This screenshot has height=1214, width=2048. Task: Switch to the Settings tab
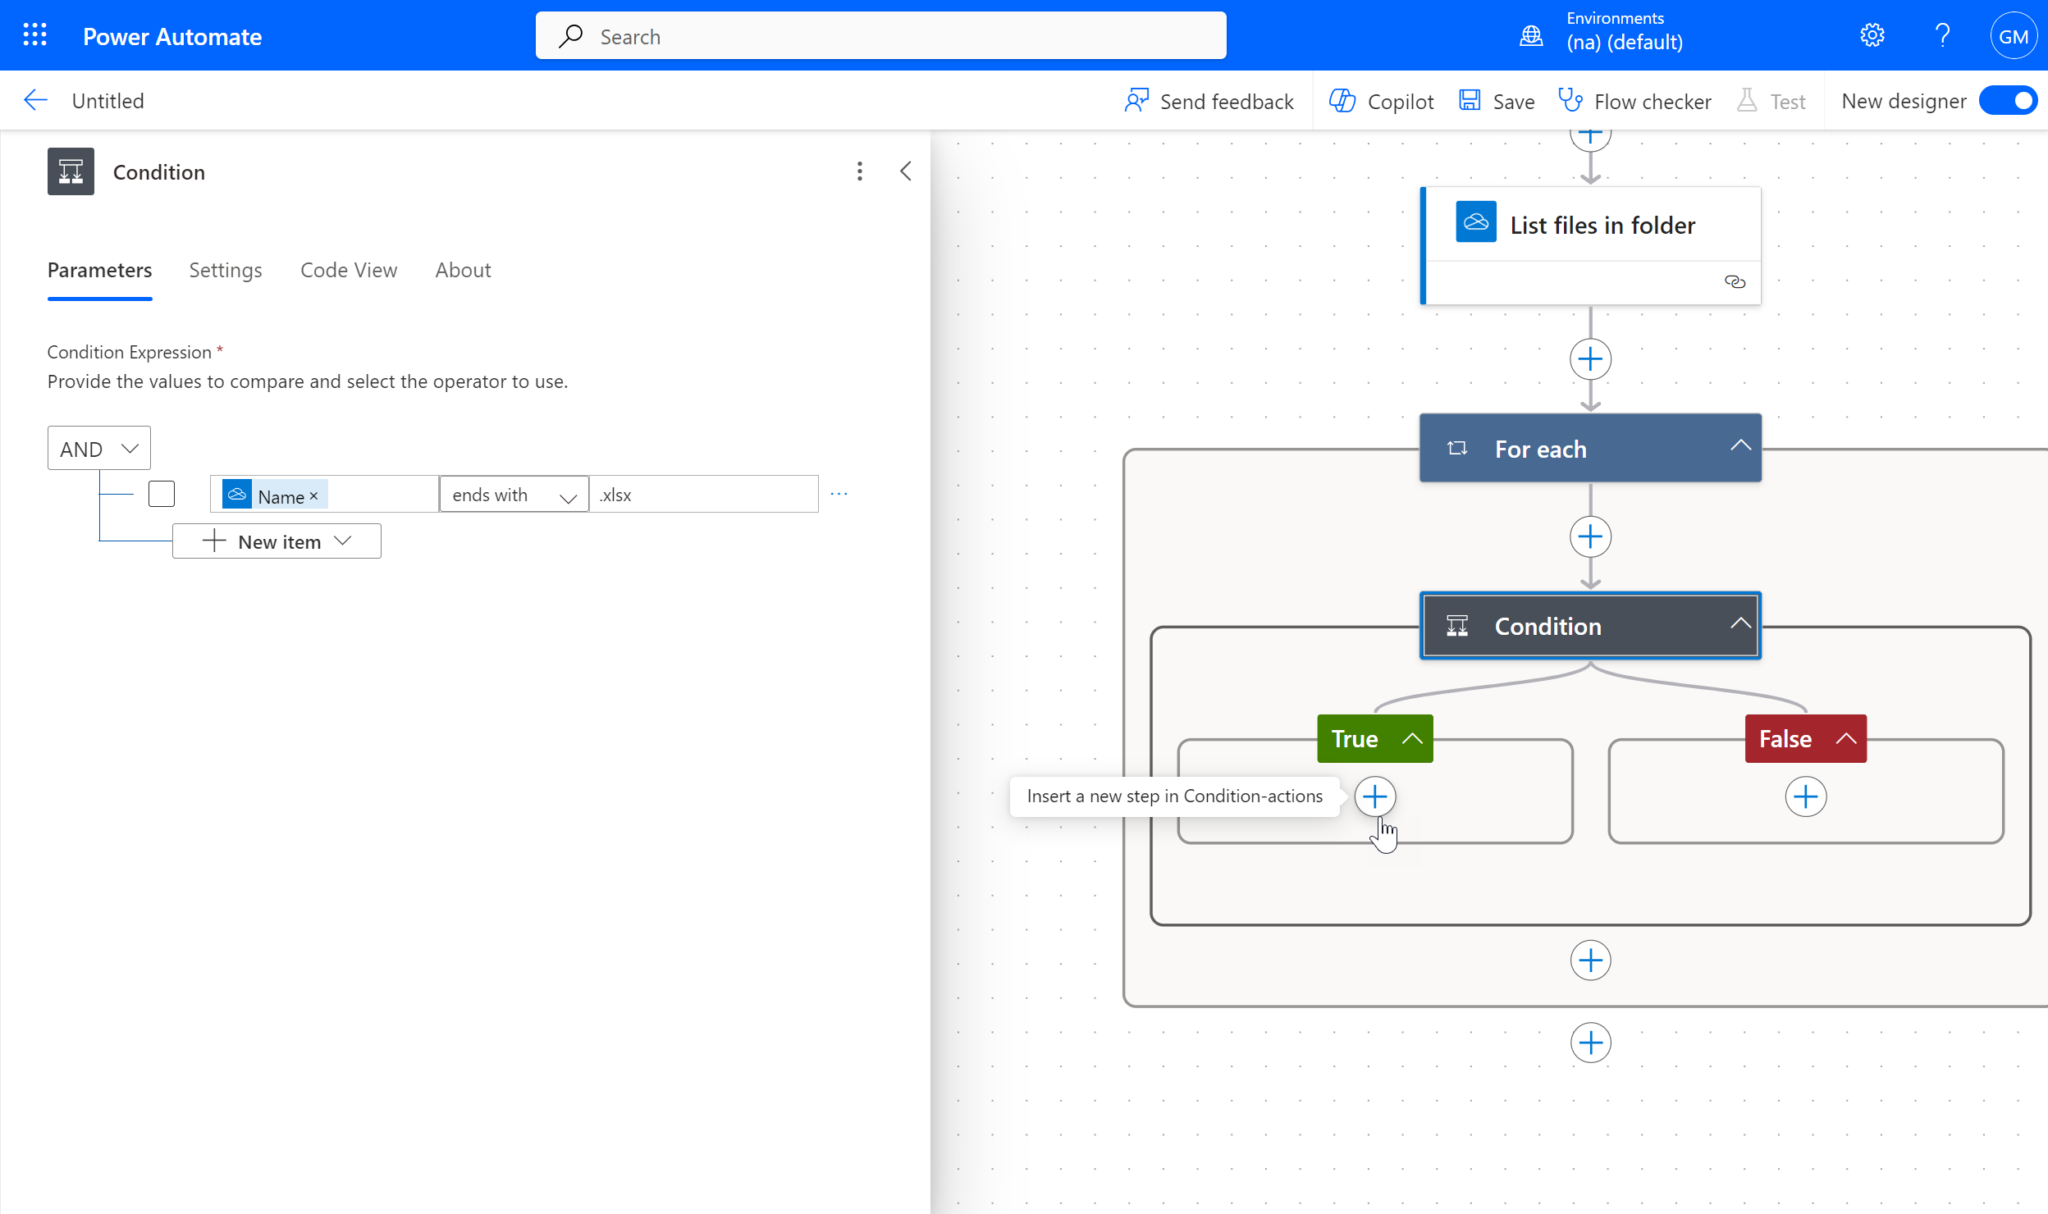click(x=225, y=270)
